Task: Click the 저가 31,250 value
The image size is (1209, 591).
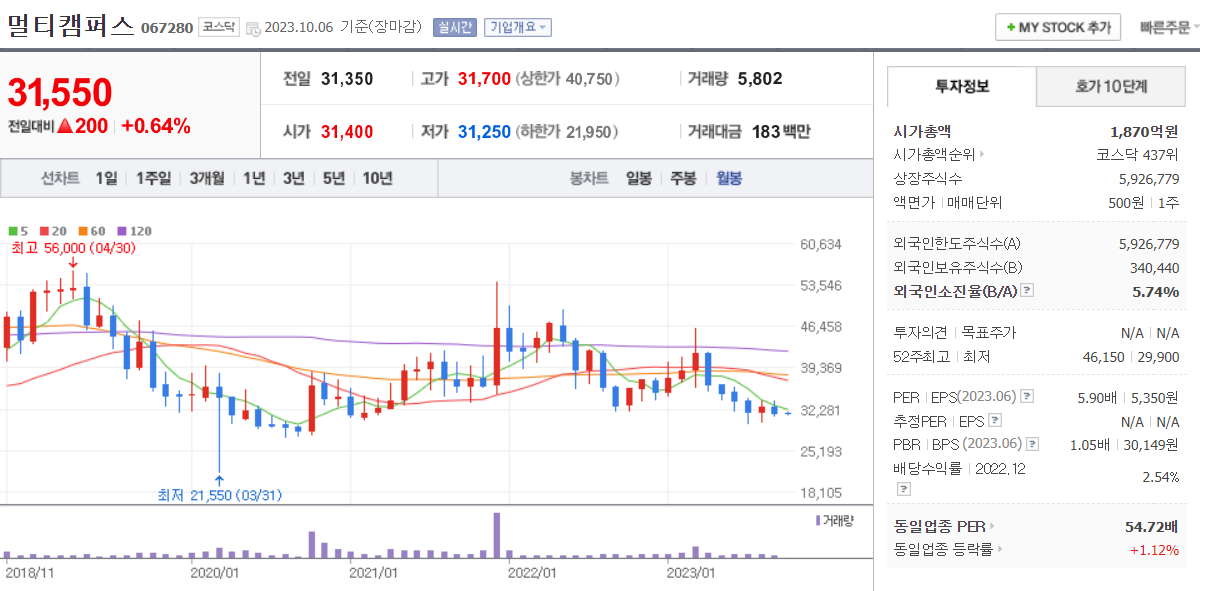Action: pos(484,131)
